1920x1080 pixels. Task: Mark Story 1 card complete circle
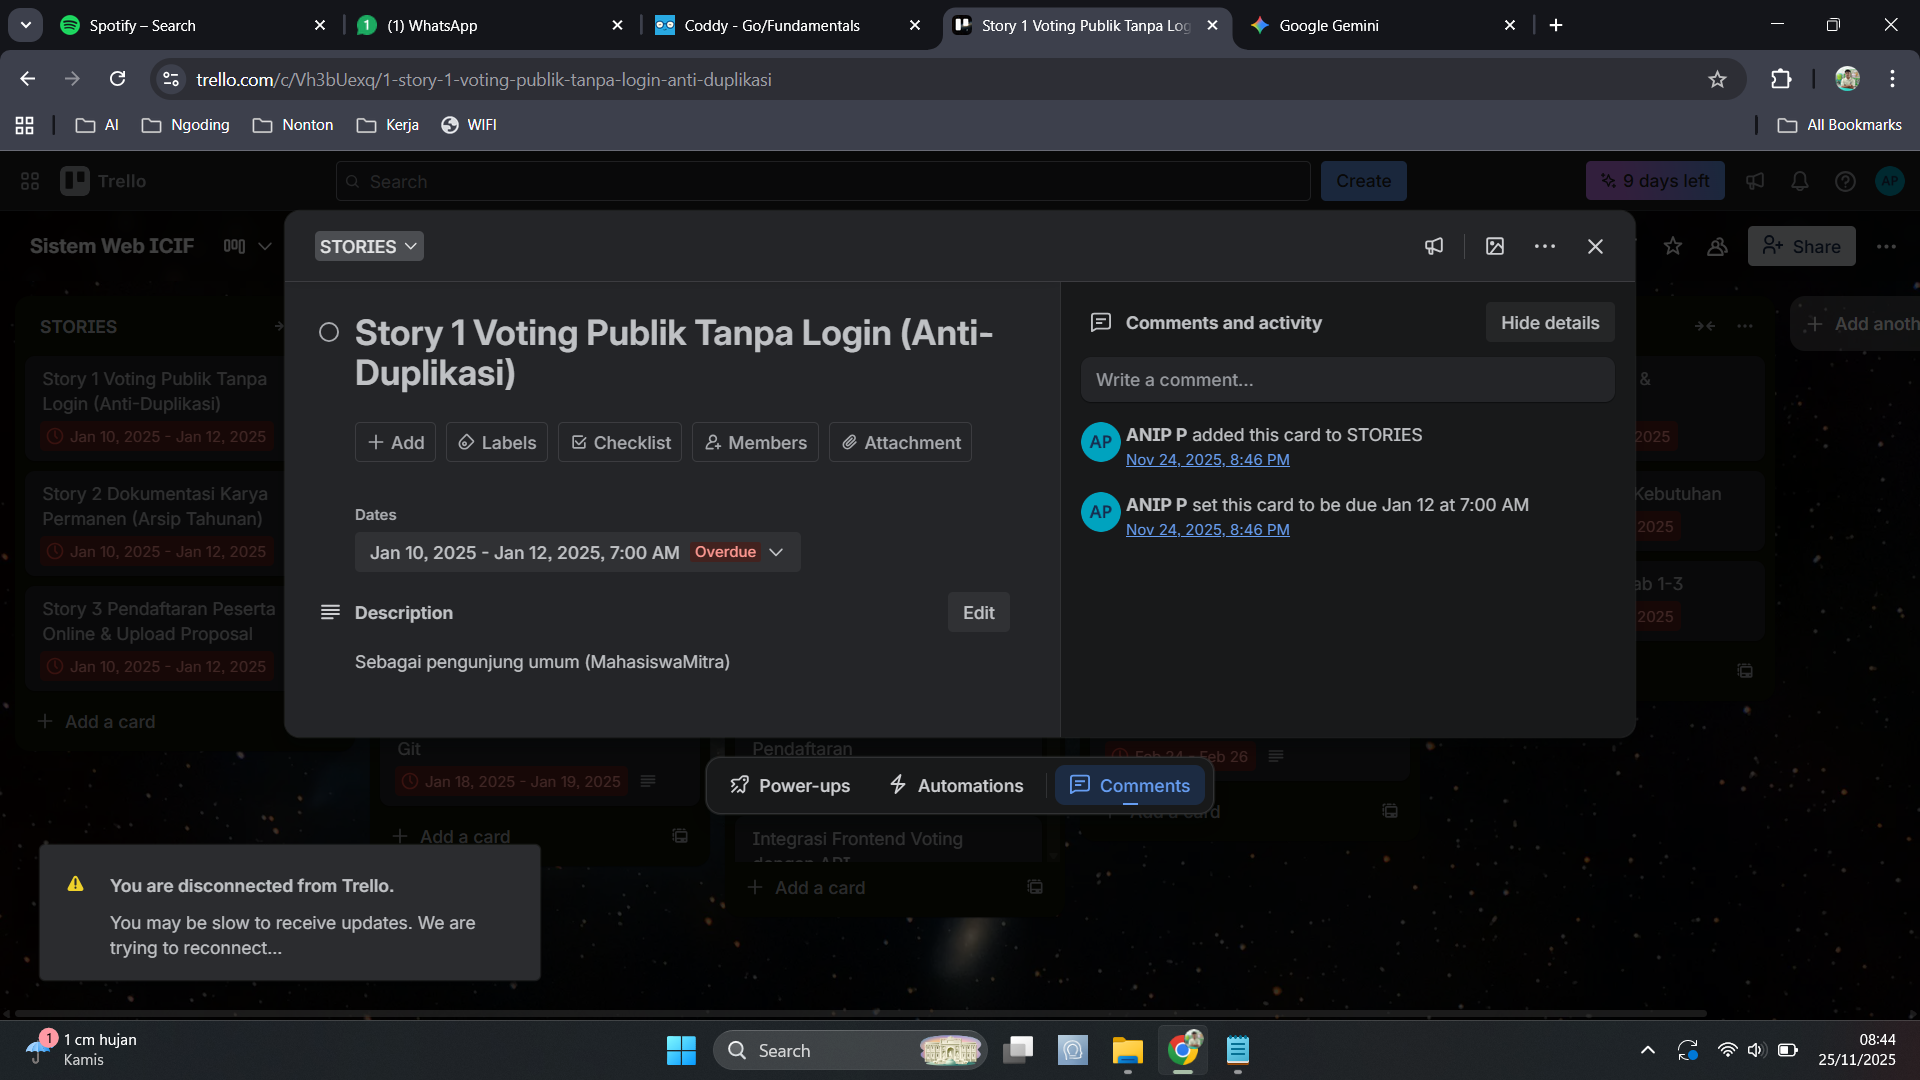point(329,332)
